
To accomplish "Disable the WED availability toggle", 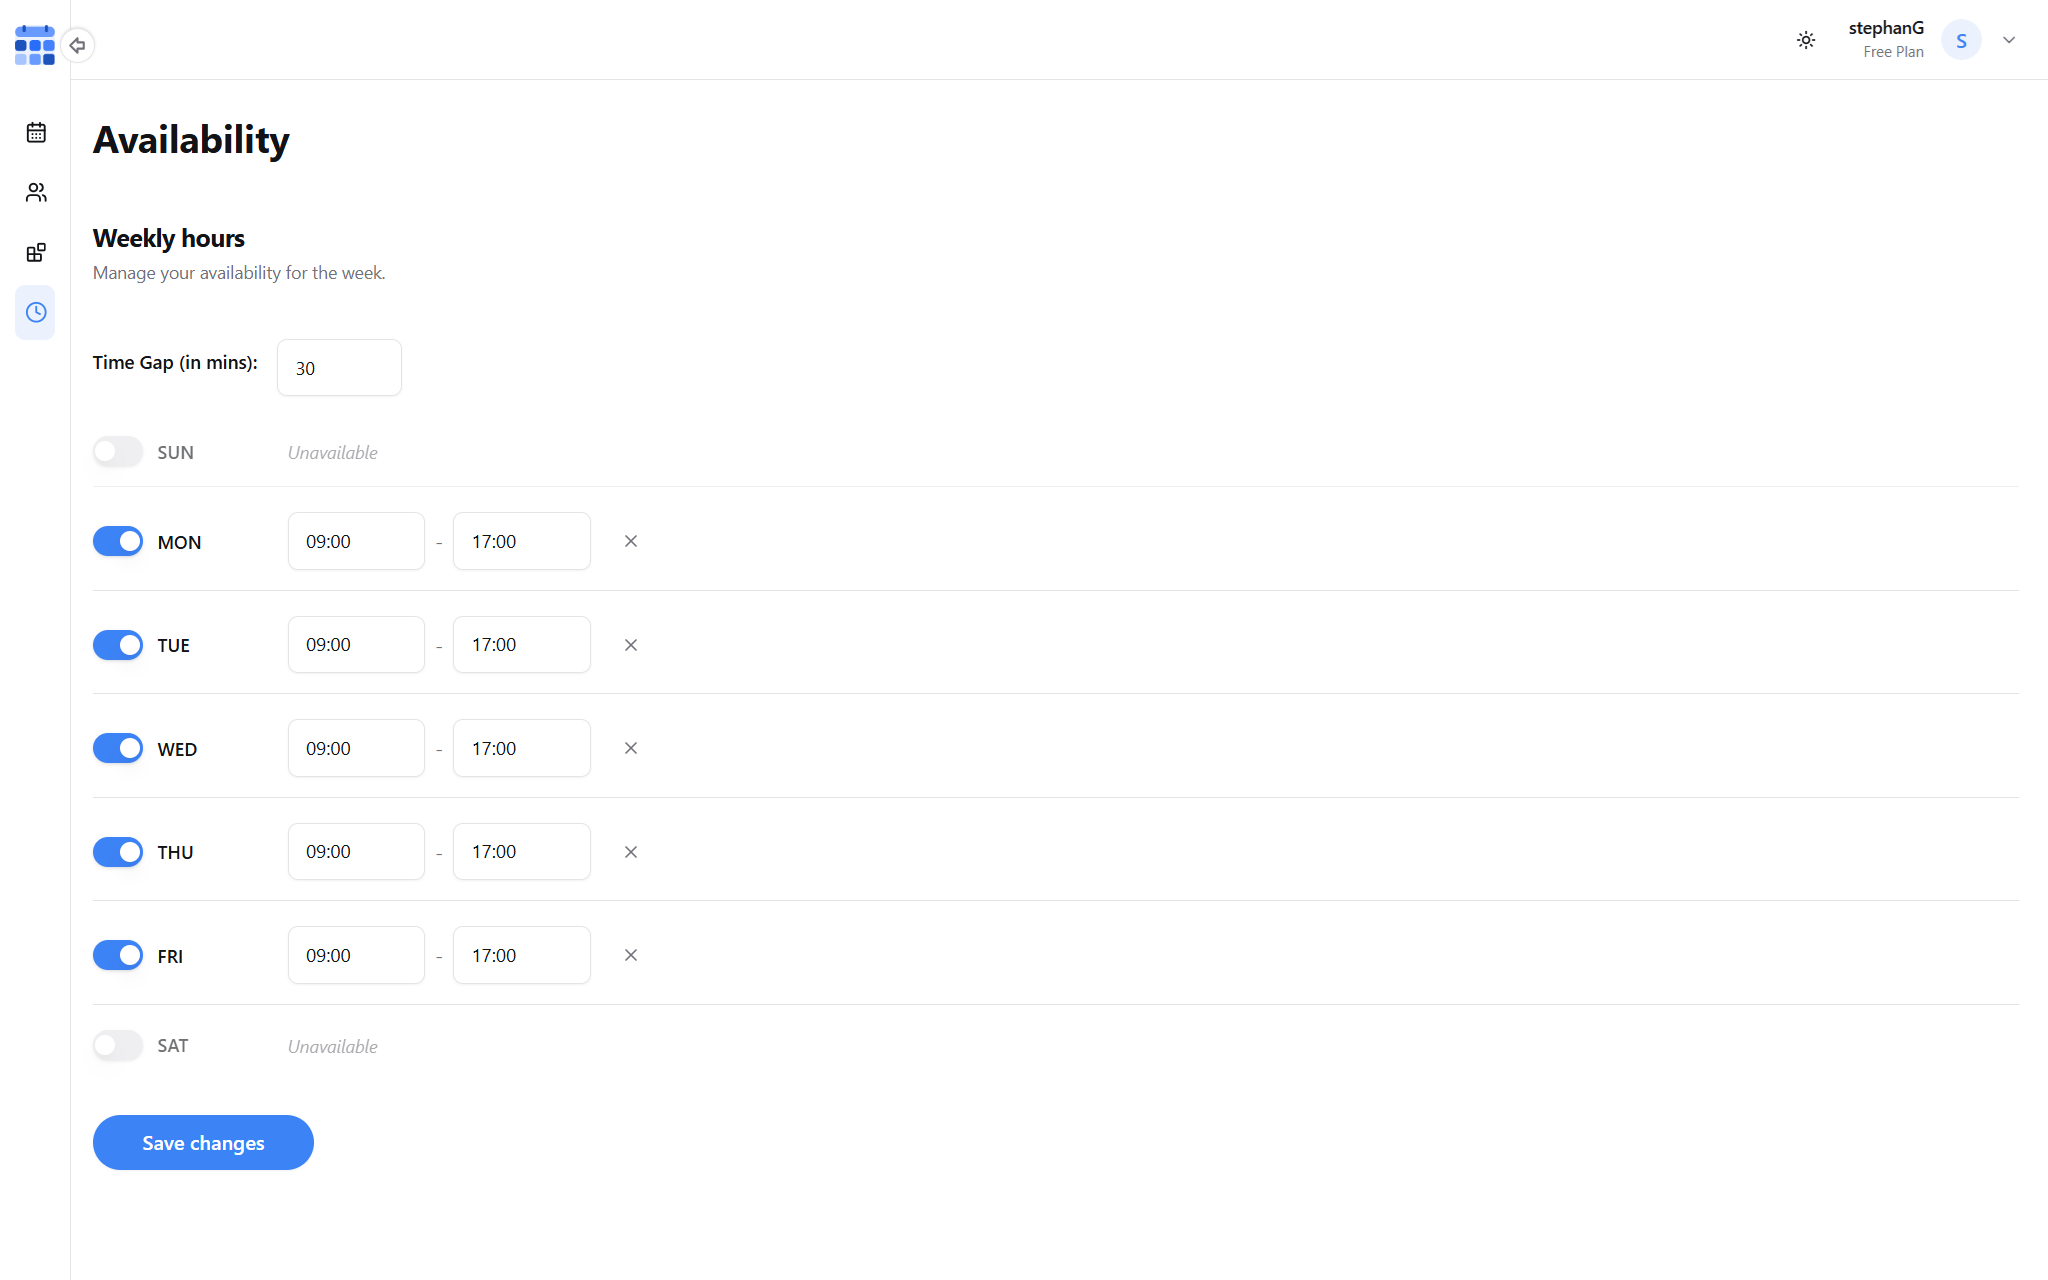I will 118,748.
